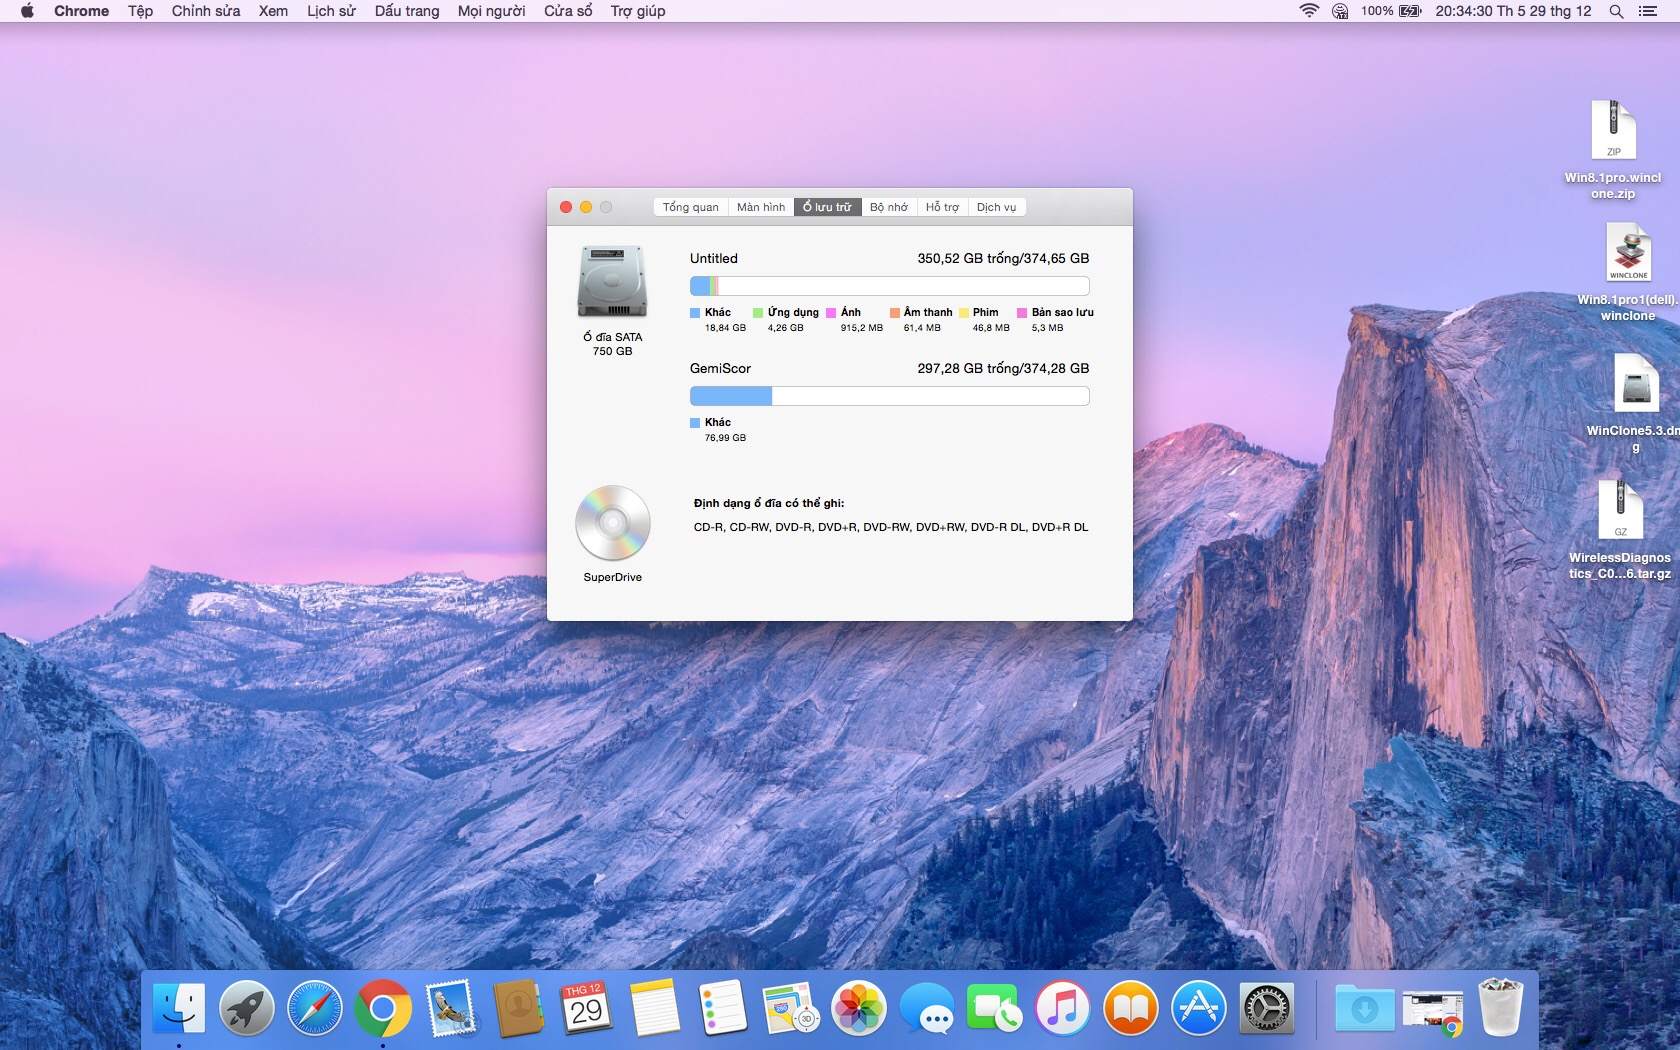This screenshot has height=1050, width=1680.
Task: Open Launchpad rocket icon
Action: click(x=247, y=1008)
